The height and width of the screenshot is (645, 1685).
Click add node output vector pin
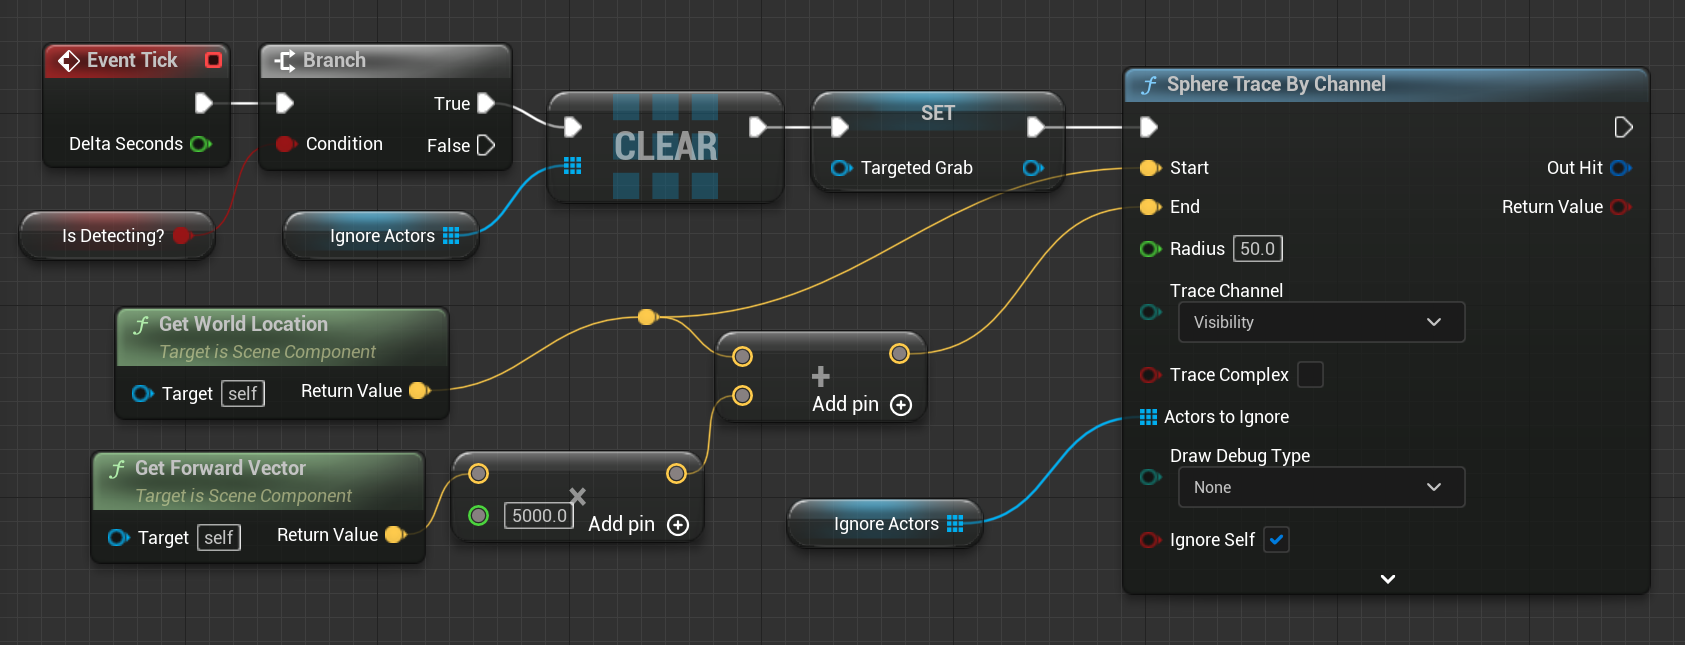(x=899, y=353)
